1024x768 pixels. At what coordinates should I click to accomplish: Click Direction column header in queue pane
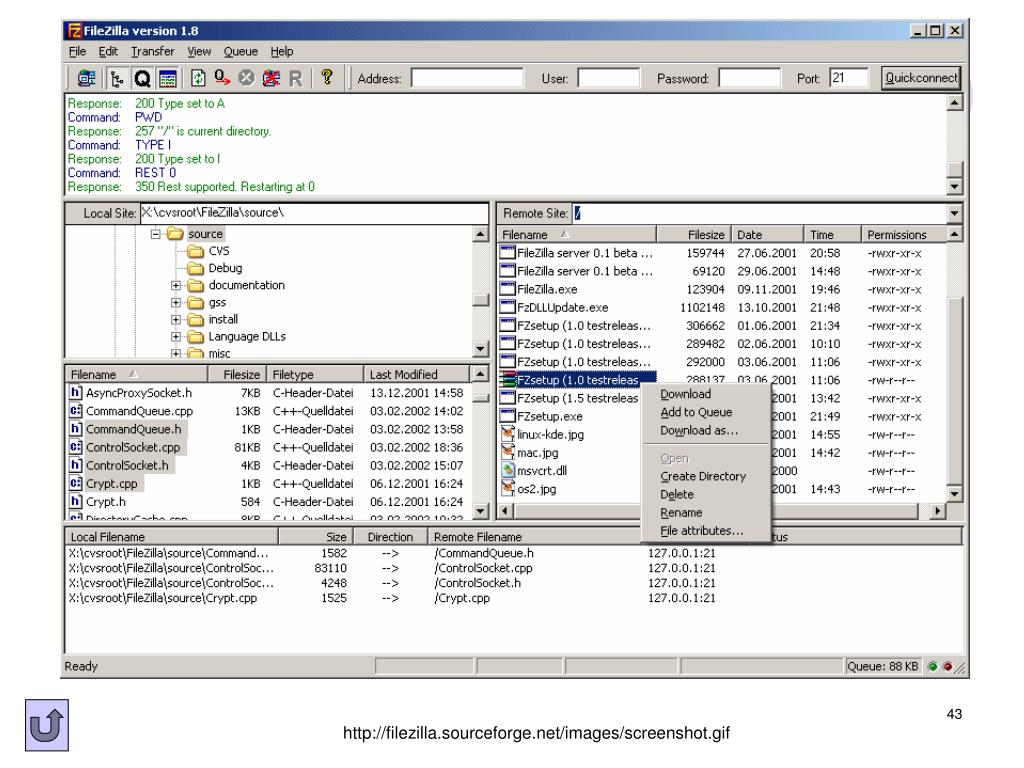pyautogui.click(x=390, y=537)
